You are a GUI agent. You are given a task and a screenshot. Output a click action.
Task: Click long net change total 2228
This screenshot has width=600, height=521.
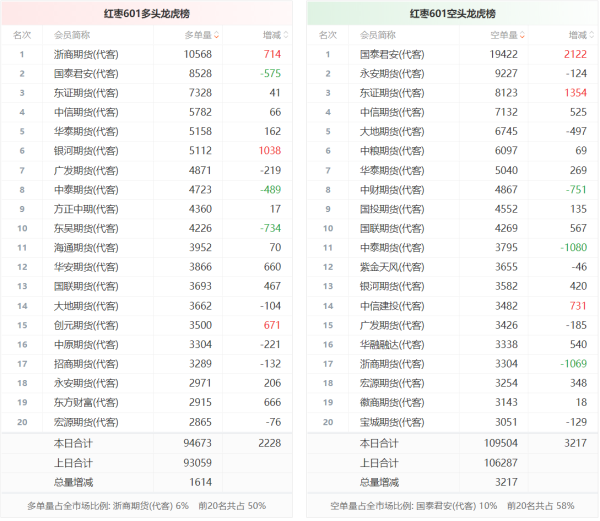click(x=270, y=443)
